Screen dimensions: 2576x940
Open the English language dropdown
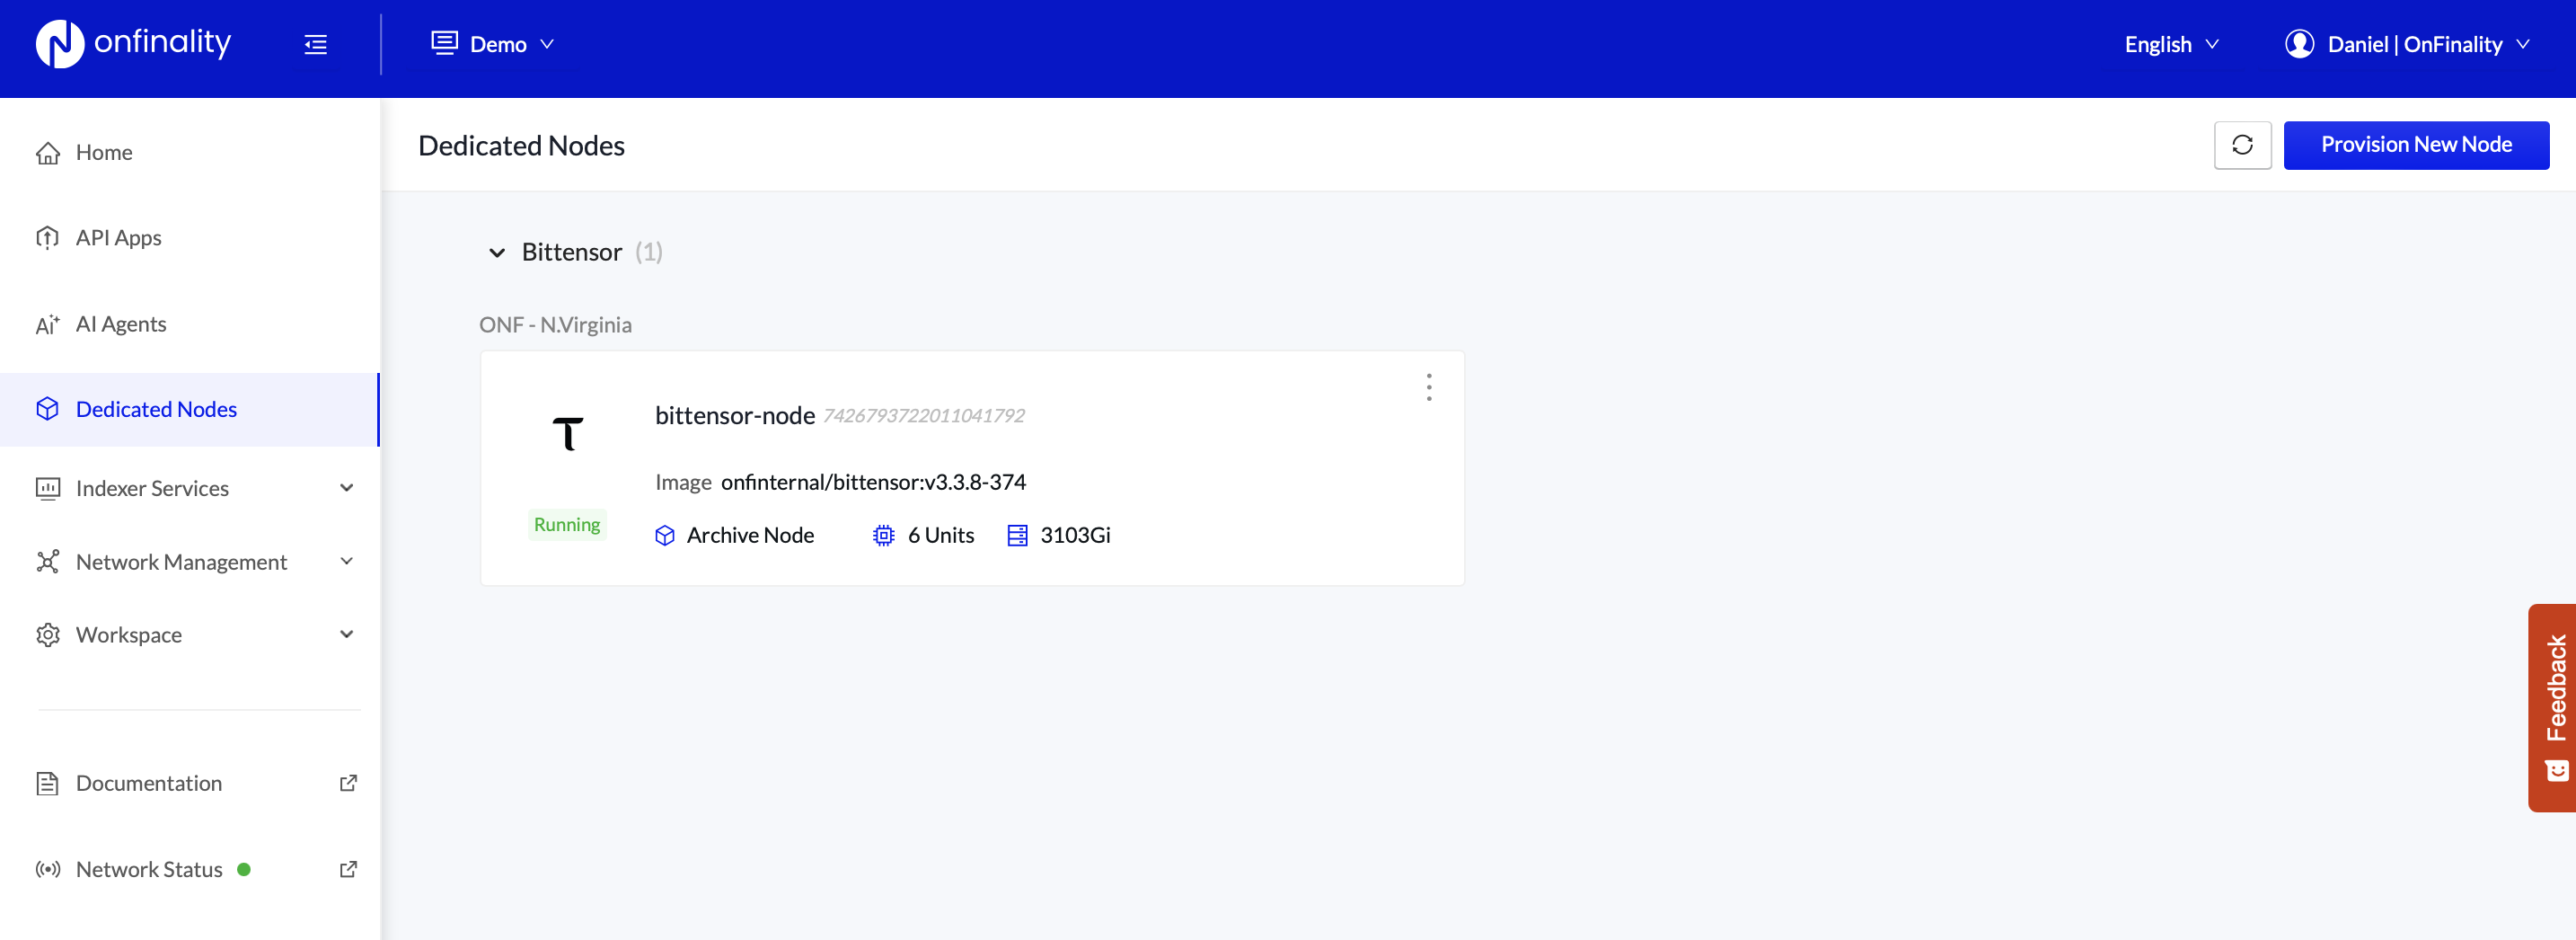click(x=2171, y=45)
